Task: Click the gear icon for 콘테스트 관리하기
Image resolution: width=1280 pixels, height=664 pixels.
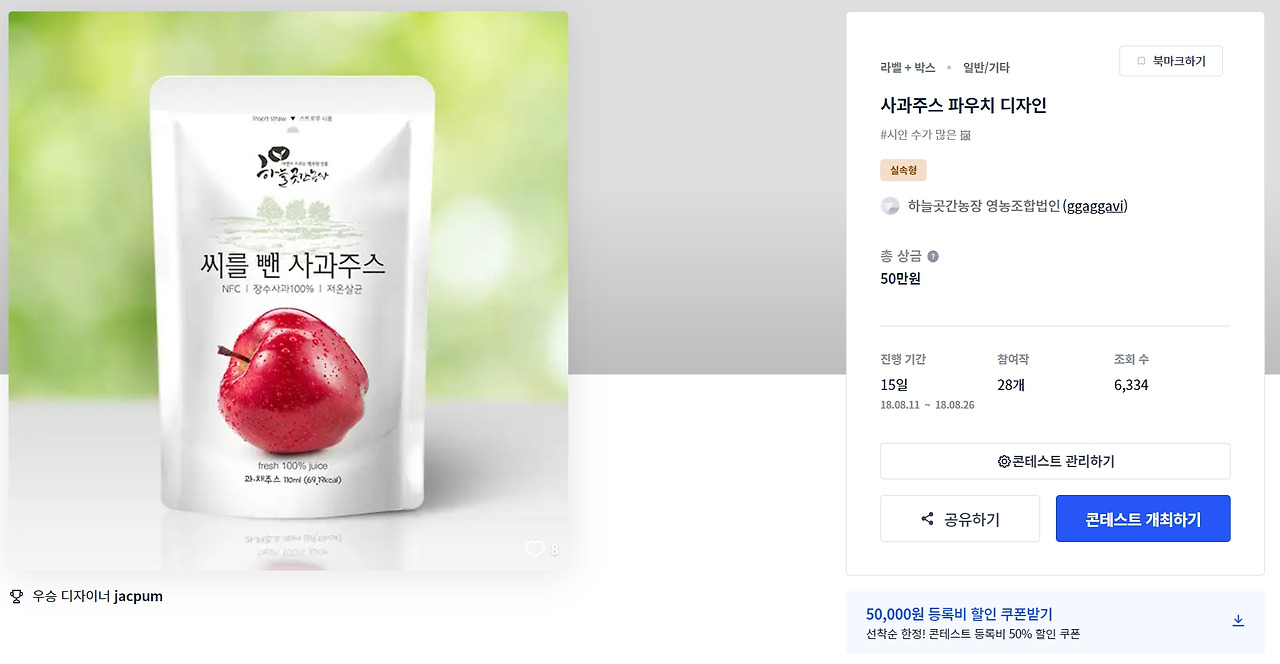Action: click(1004, 461)
